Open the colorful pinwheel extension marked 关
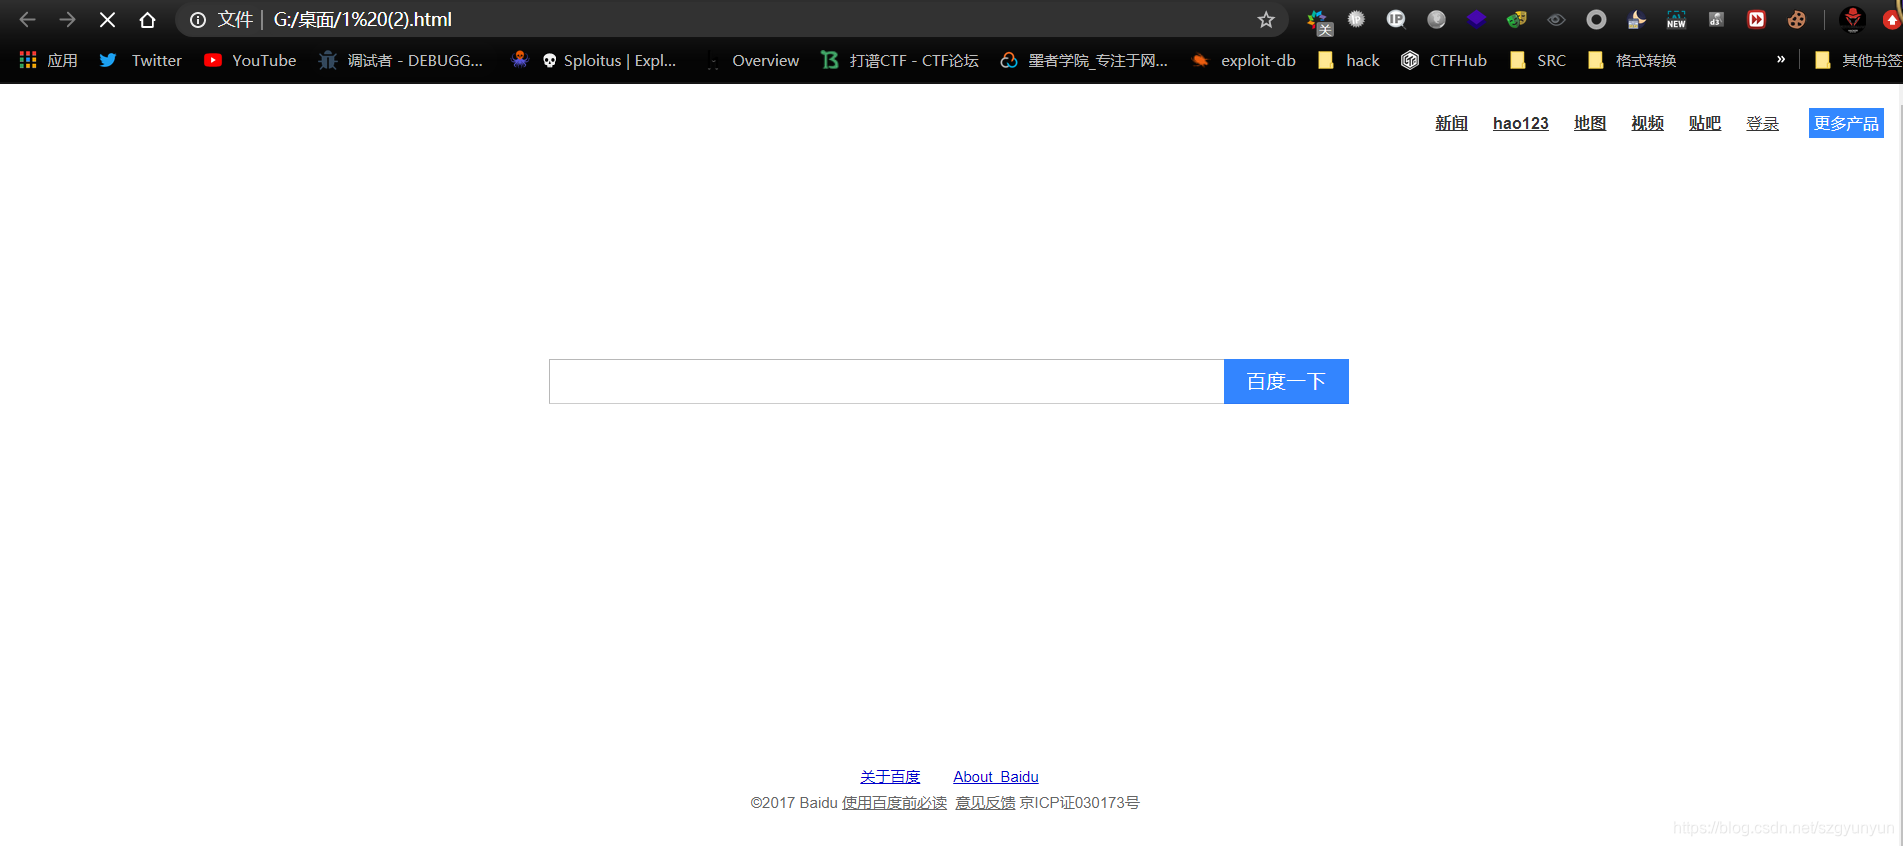This screenshot has height=846, width=1903. [x=1318, y=20]
